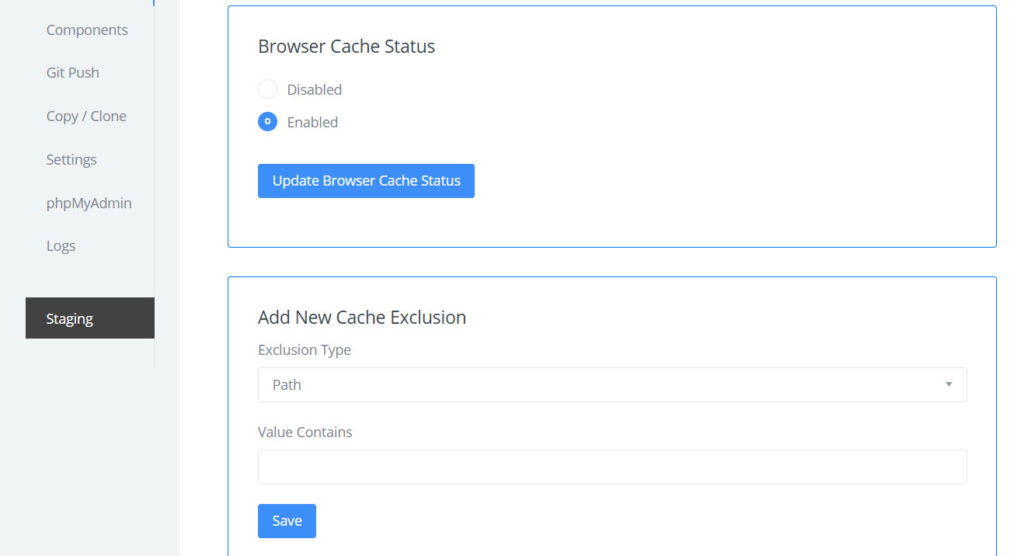Launch phpMyAdmin from the sidebar
This screenshot has width=1024, height=556.
89,203
